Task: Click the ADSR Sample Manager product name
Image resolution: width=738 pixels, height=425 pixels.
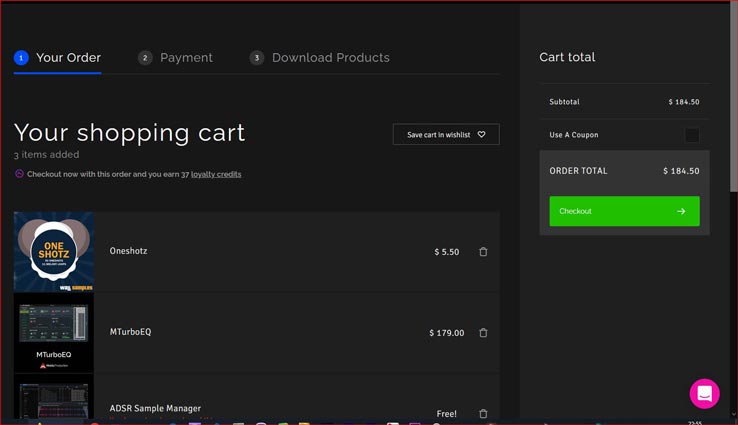Action: point(155,408)
